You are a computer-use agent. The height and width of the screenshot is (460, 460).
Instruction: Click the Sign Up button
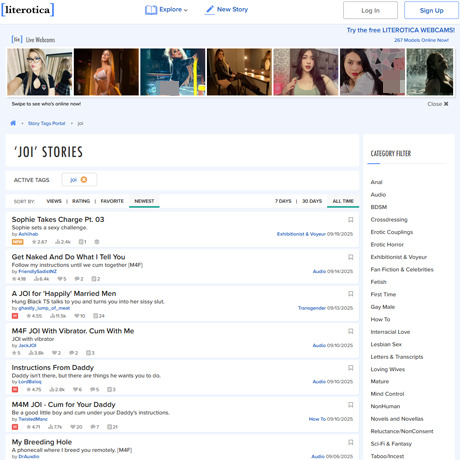tap(431, 10)
